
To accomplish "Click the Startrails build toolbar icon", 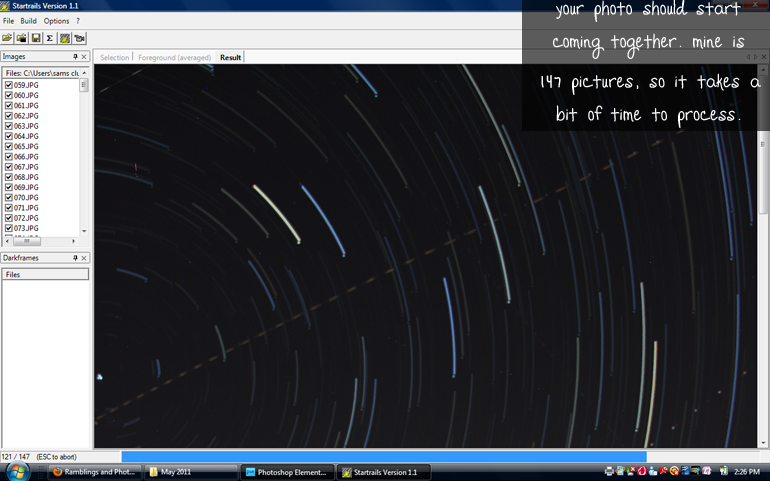I will [64, 38].
